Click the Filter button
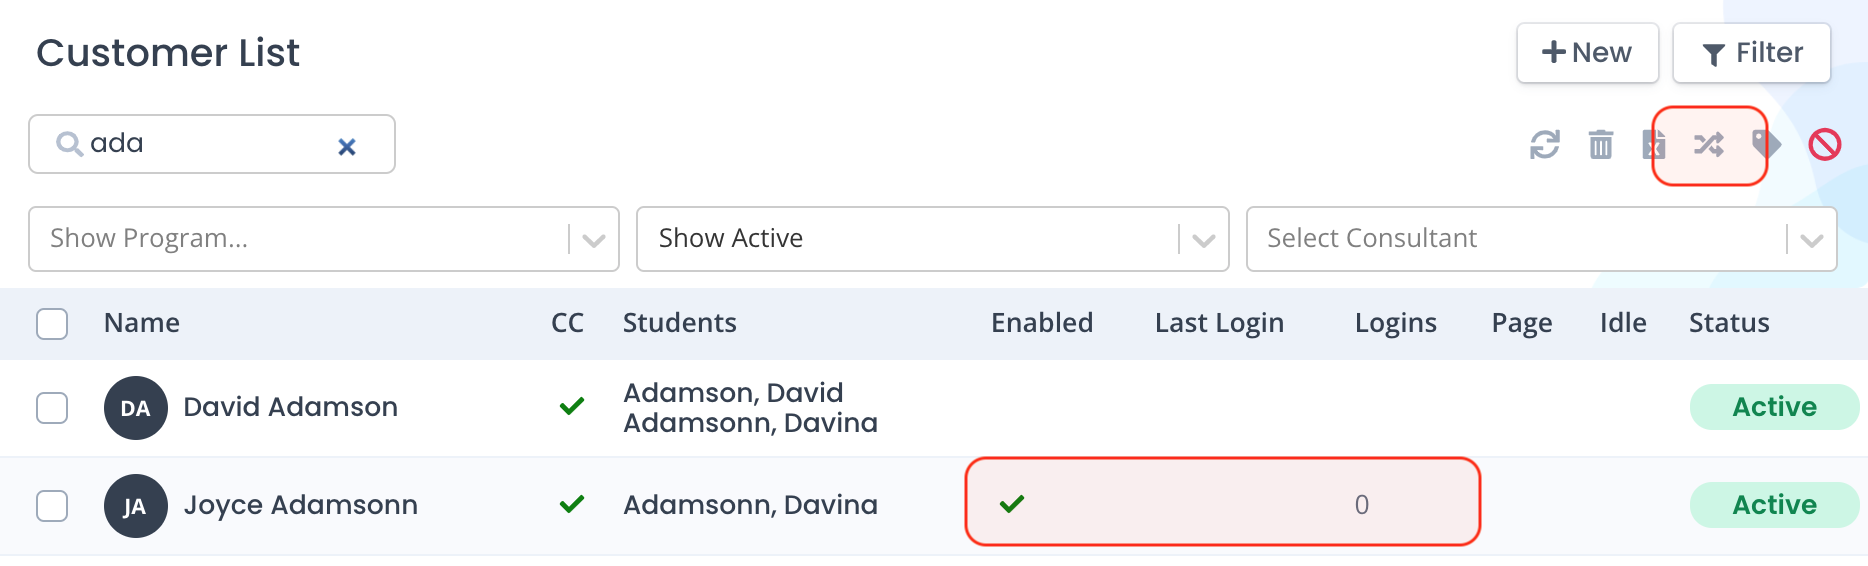The width and height of the screenshot is (1868, 566). 1752,53
